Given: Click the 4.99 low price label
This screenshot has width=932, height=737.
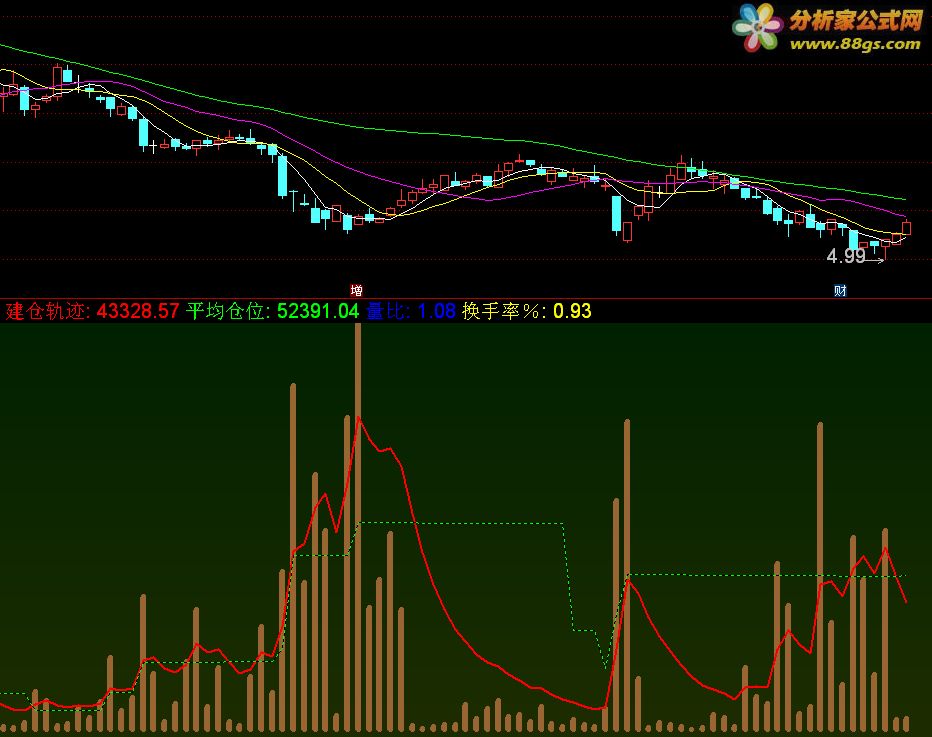Looking at the screenshot, I should [846, 256].
